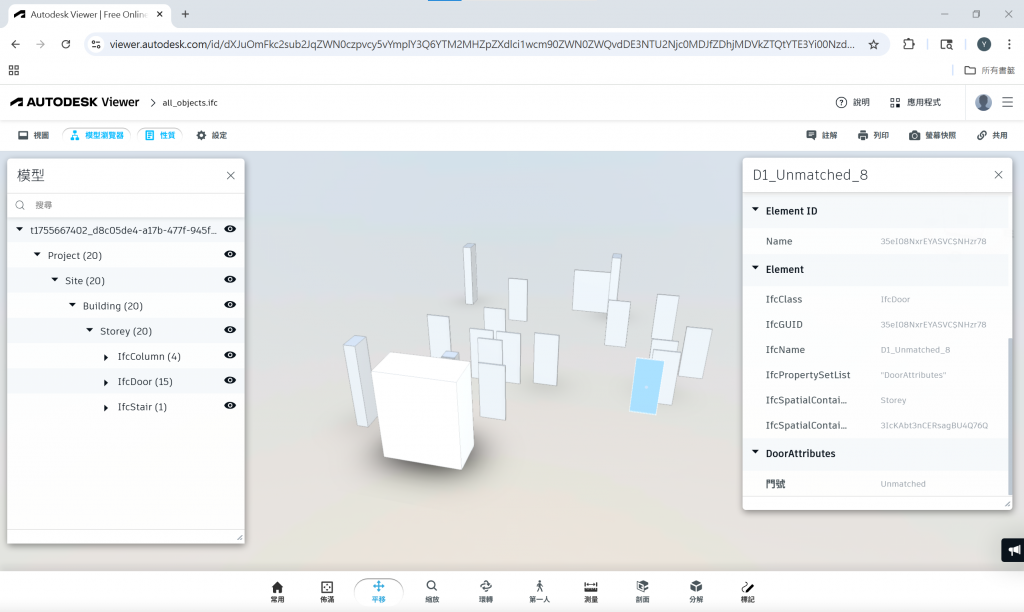Viewport: 1024px width, 612px height.
Task: Toggle the Properties (性質) panel button
Action: click(160, 135)
